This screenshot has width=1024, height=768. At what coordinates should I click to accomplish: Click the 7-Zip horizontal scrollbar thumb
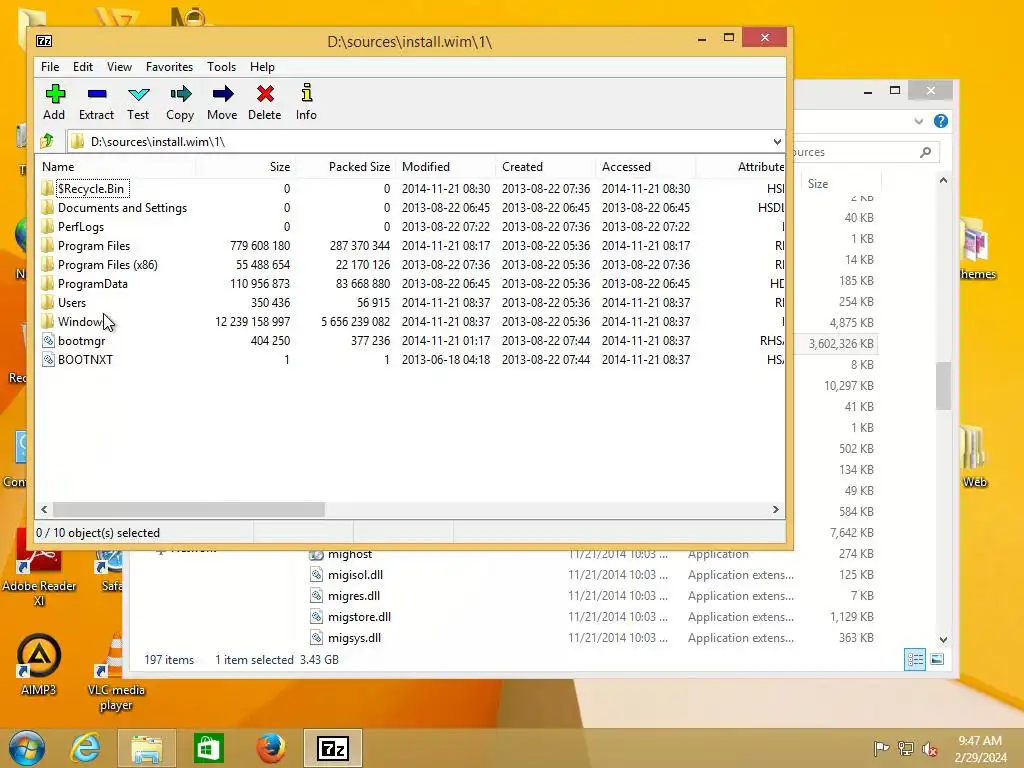(188, 509)
